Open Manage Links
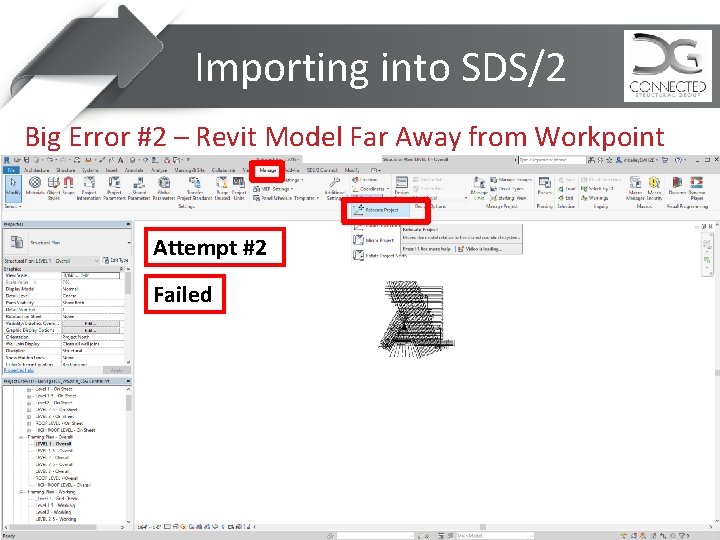This screenshot has width=720, height=540. 478,188
